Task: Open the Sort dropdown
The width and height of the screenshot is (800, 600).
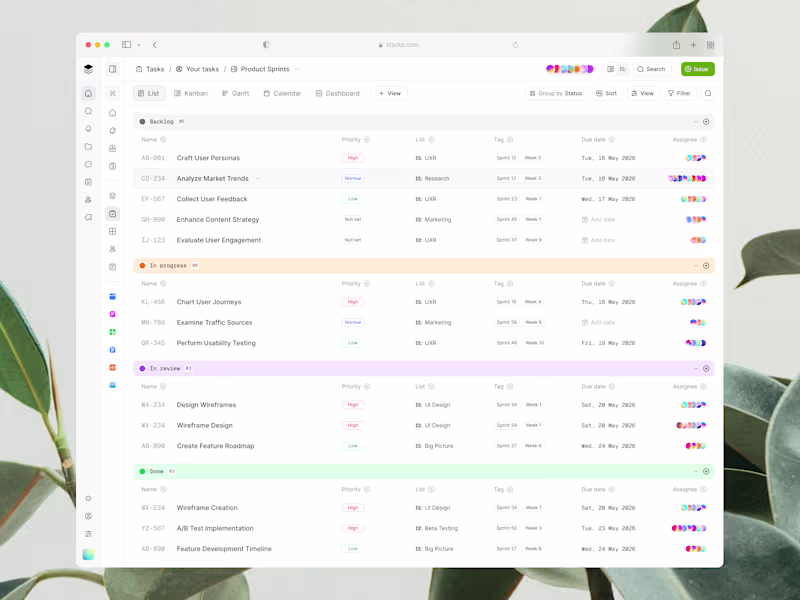Action: (607, 93)
